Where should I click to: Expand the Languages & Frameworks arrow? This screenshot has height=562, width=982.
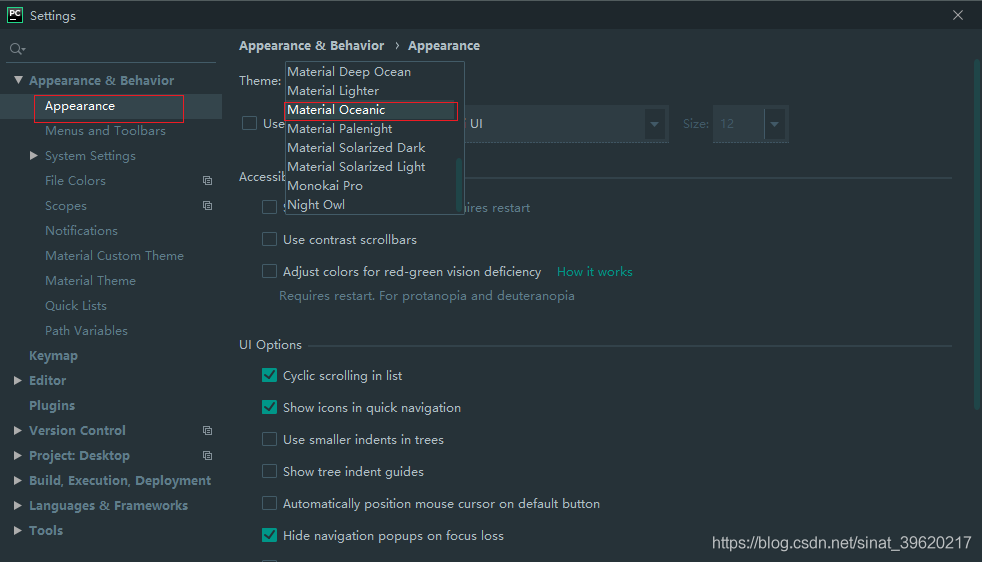click(18, 506)
